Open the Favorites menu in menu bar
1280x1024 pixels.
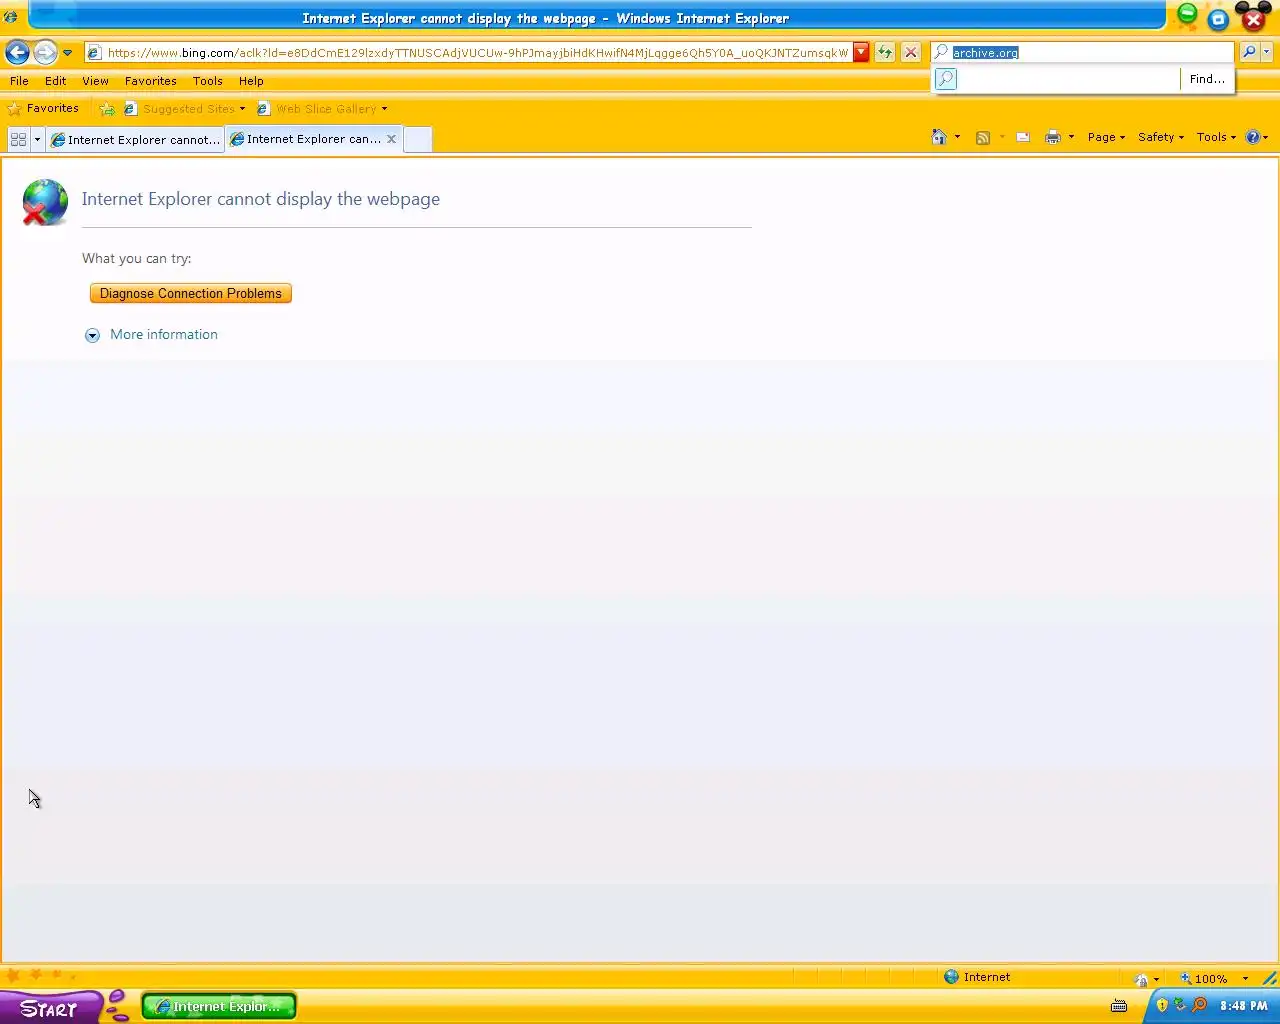[151, 81]
